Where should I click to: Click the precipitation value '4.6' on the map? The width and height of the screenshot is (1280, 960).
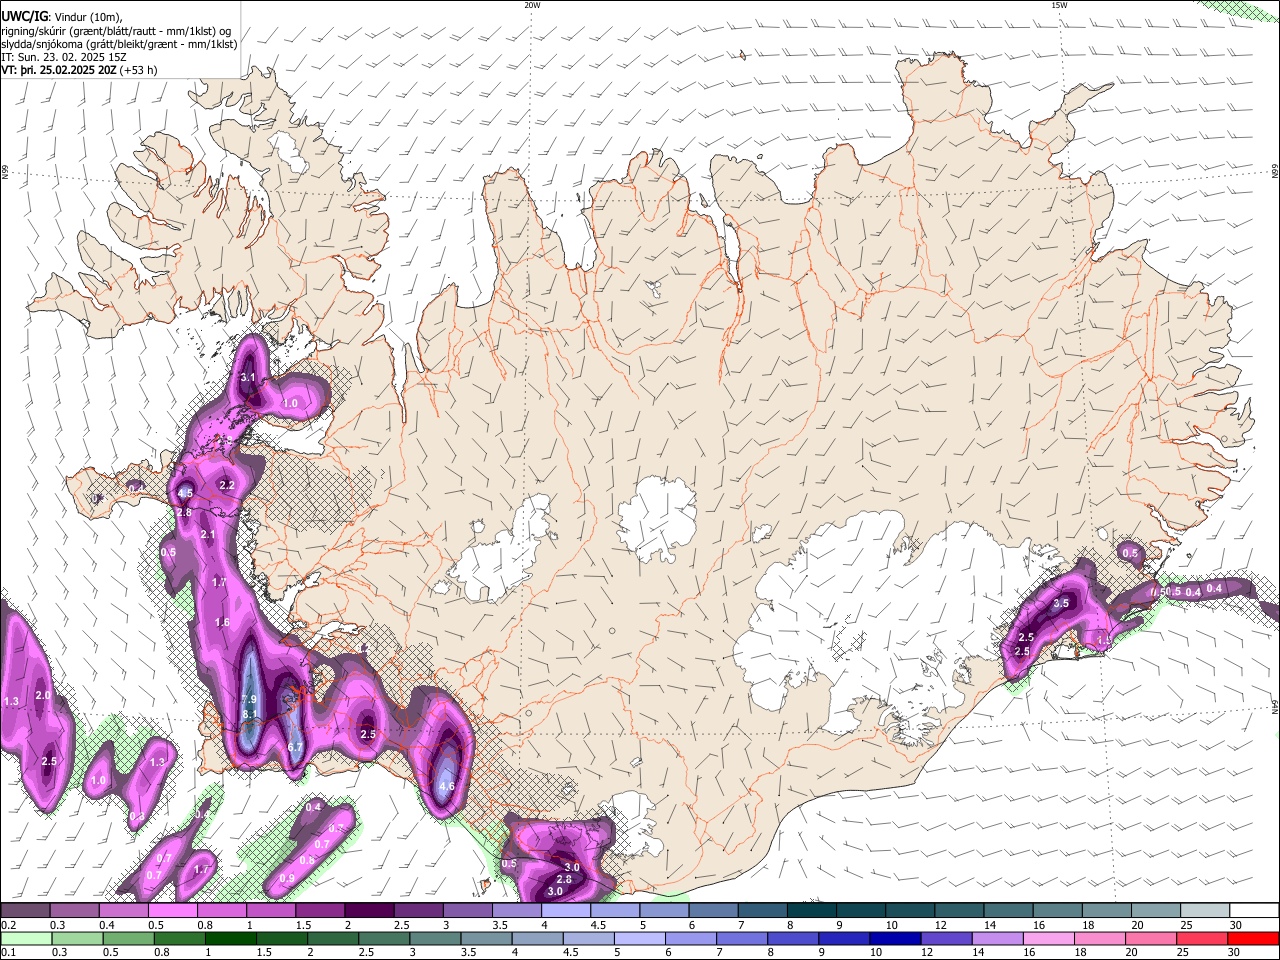click(447, 786)
